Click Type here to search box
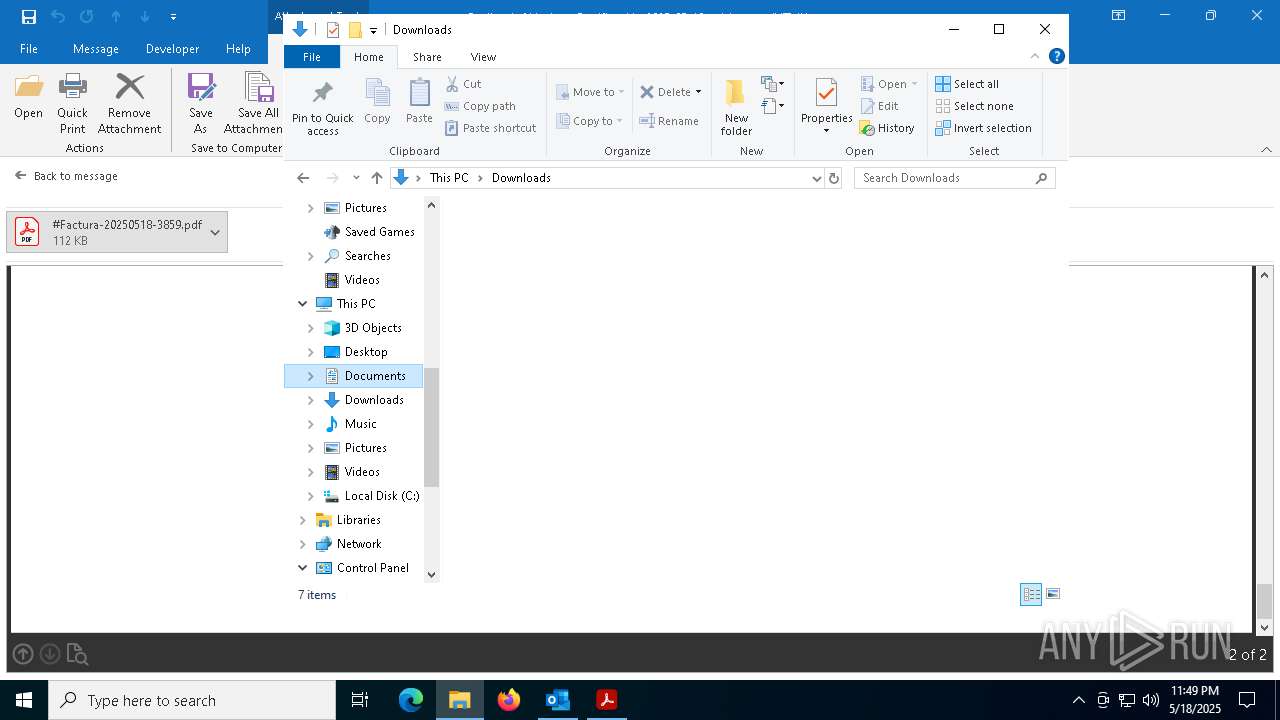This screenshot has width=1280, height=720. point(192,700)
